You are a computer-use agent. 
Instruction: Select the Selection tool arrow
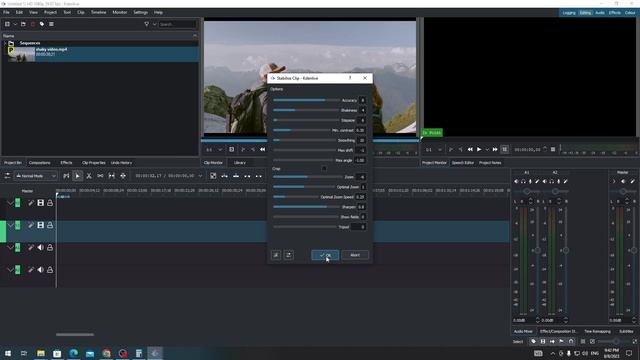(x=78, y=176)
